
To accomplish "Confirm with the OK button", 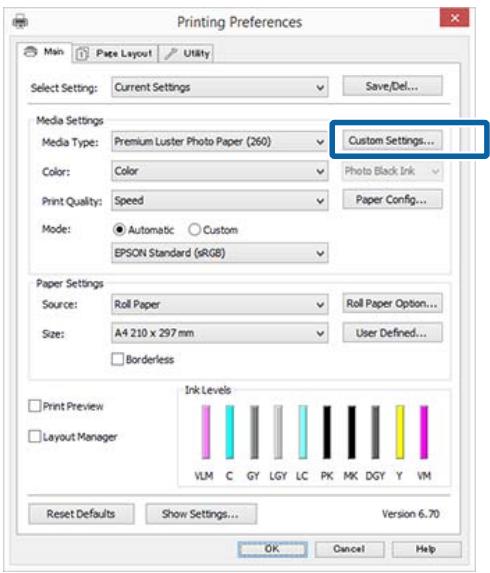I will click(x=272, y=549).
